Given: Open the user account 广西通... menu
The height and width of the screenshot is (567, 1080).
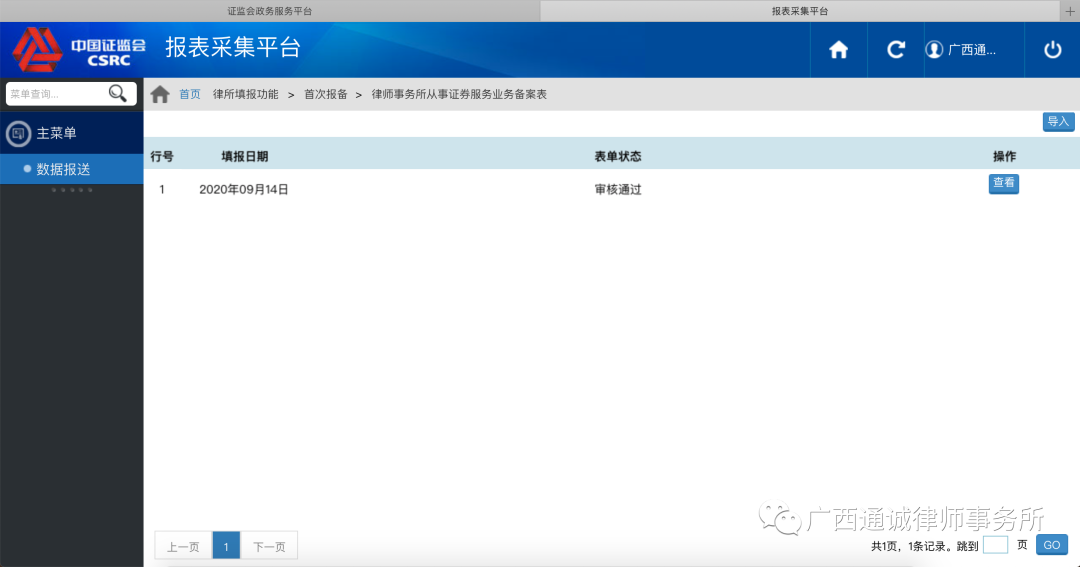Looking at the screenshot, I should pos(961,50).
